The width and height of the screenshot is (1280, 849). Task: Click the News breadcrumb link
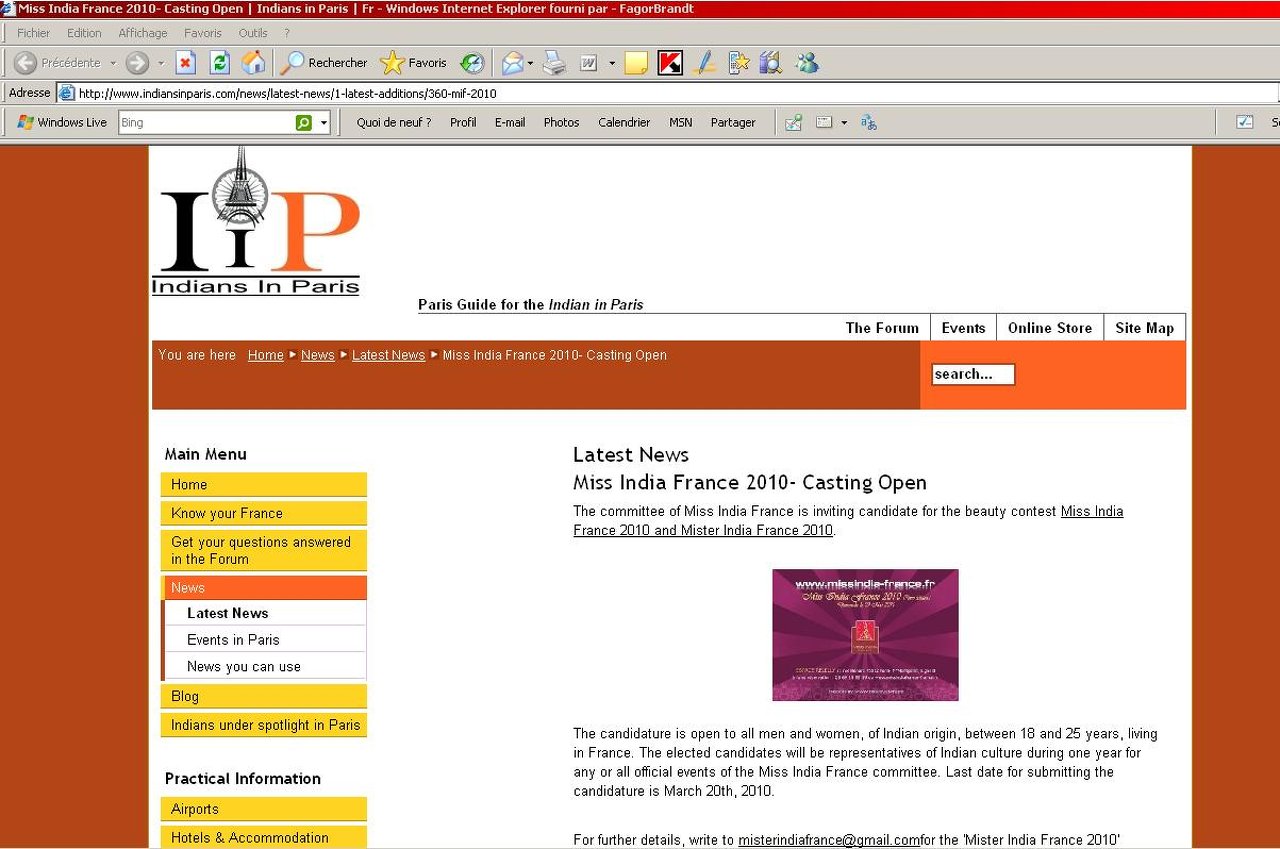(x=318, y=355)
